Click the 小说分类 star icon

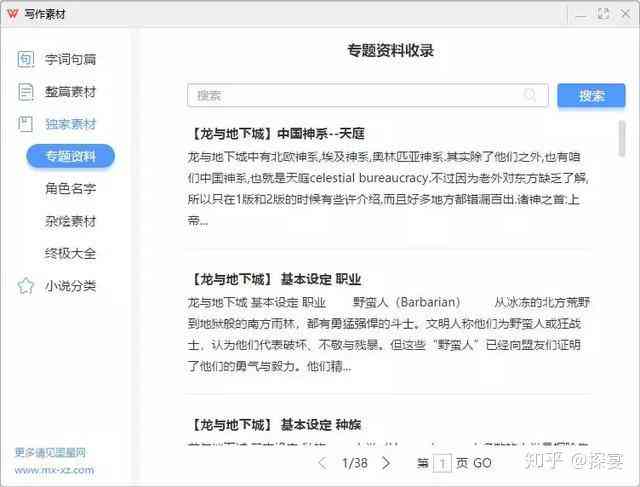coord(26,286)
